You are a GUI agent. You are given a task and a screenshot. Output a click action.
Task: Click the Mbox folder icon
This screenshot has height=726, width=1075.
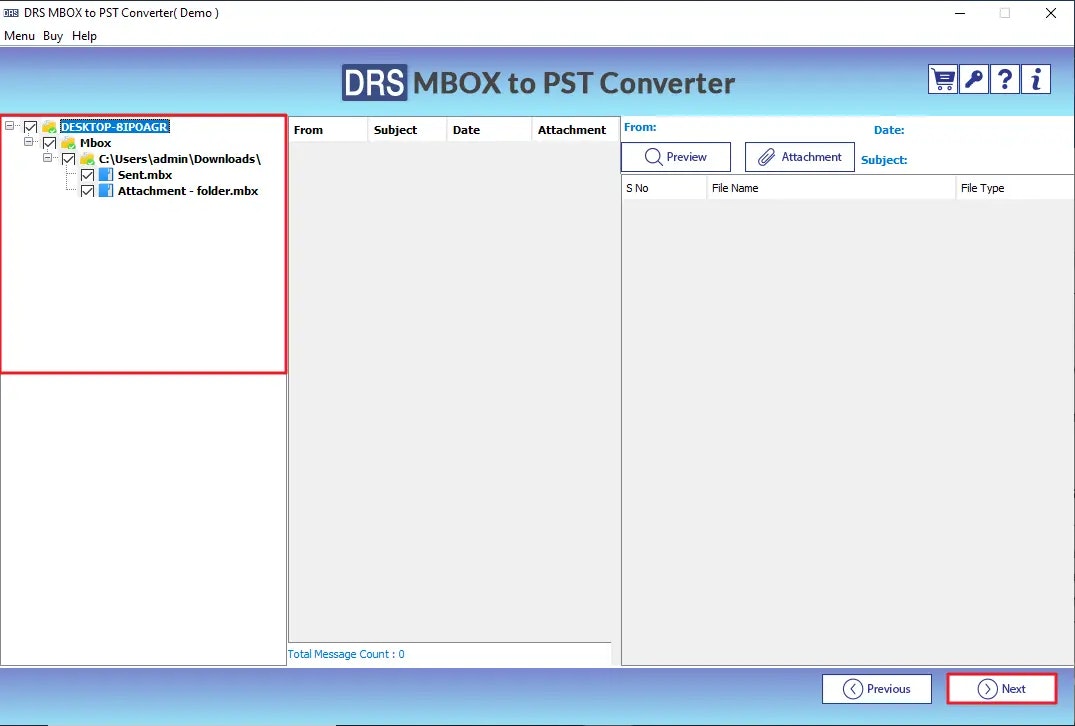coord(69,143)
